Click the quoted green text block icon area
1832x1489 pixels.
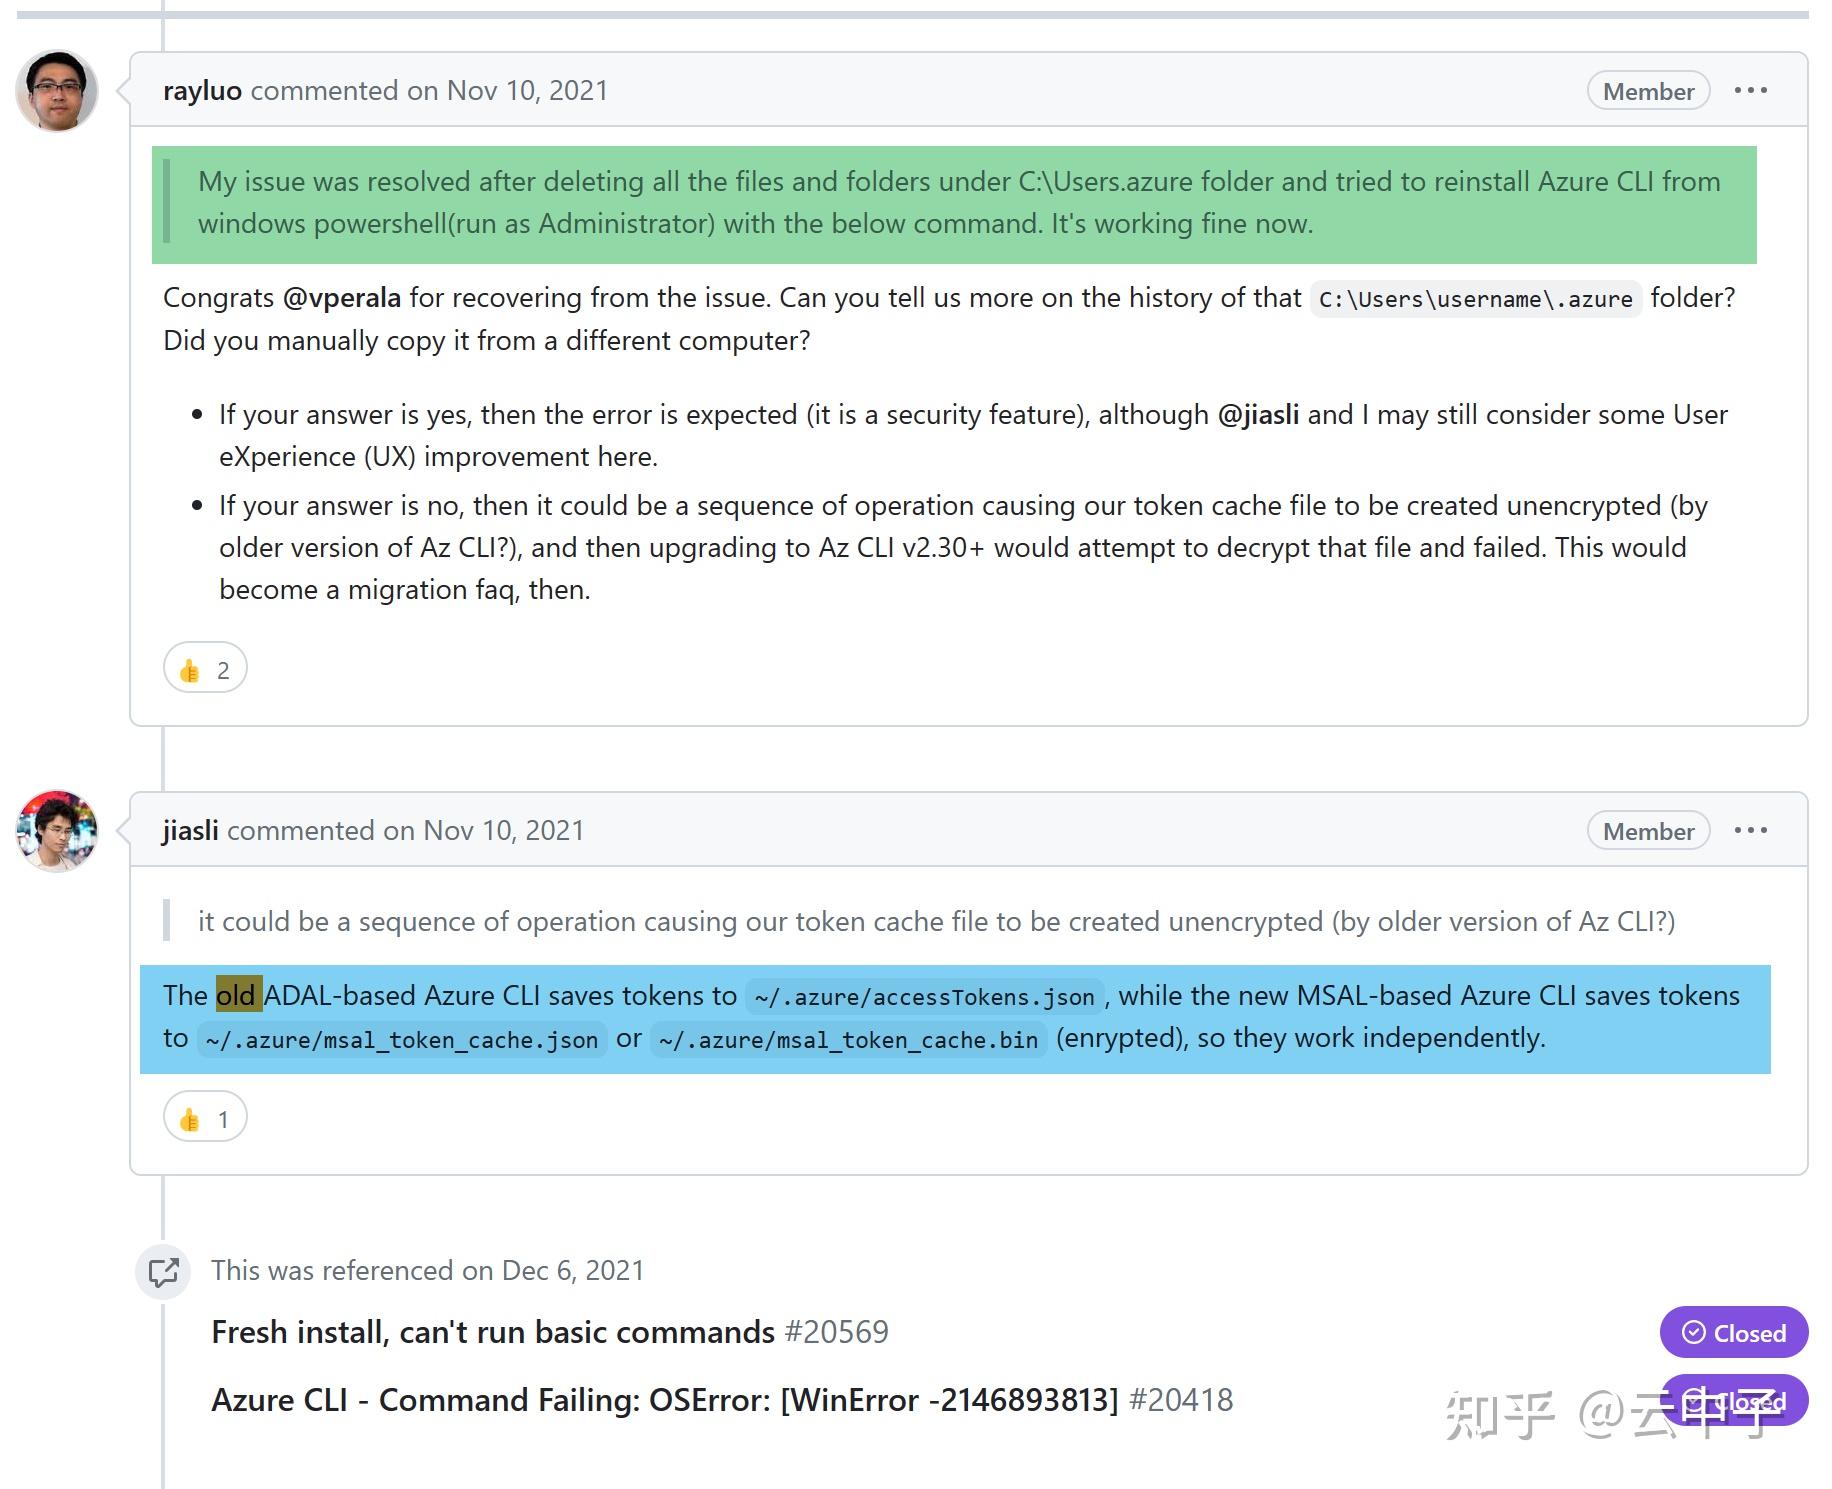(x=168, y=200)
